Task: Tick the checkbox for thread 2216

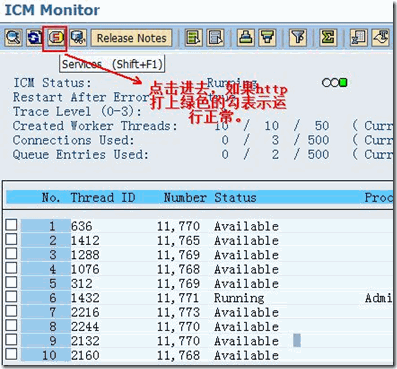Action: [x=11, y=311]
